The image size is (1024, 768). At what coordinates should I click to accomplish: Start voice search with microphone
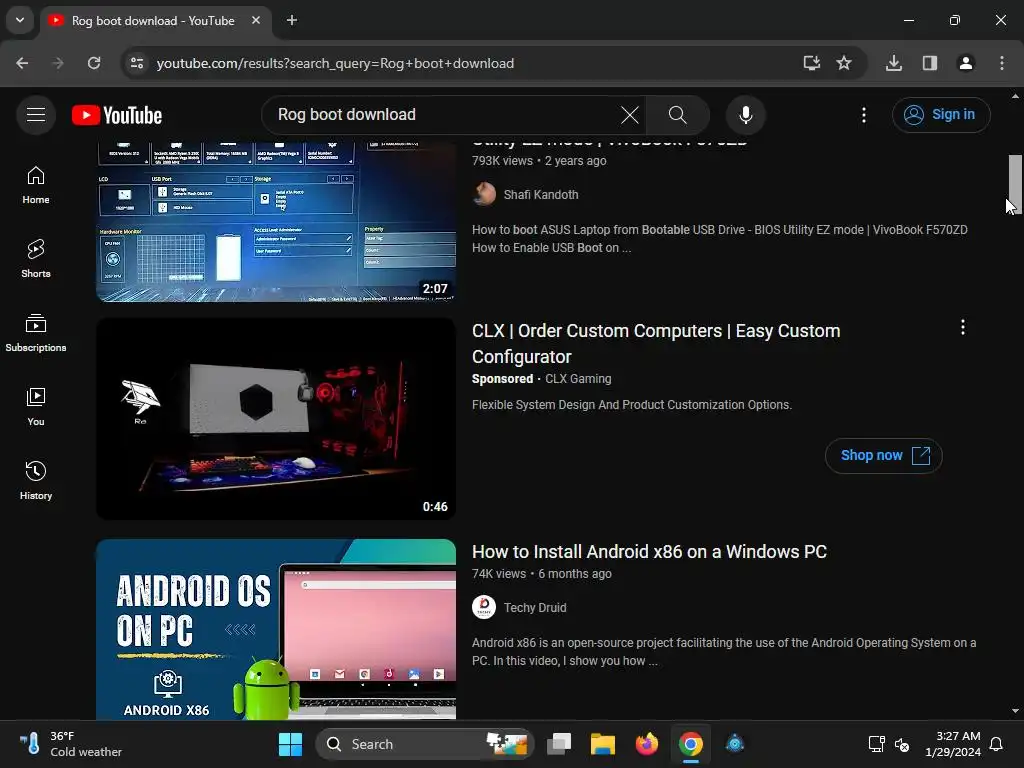click(x=746, y=115)
